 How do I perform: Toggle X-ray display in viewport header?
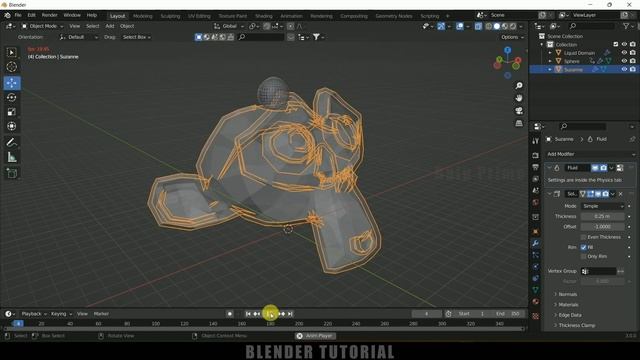pos(478,26)
